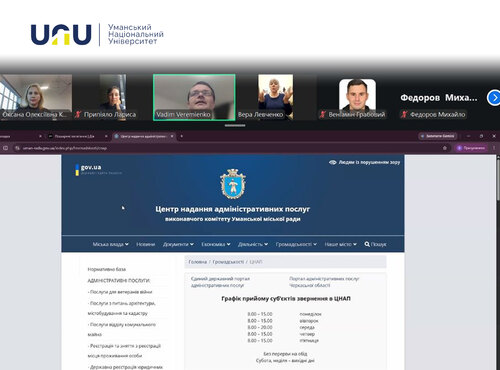Click the gov.ua logo link
Image resolution: width=500 pixels, height=370 pixels.
pos(98,169)
